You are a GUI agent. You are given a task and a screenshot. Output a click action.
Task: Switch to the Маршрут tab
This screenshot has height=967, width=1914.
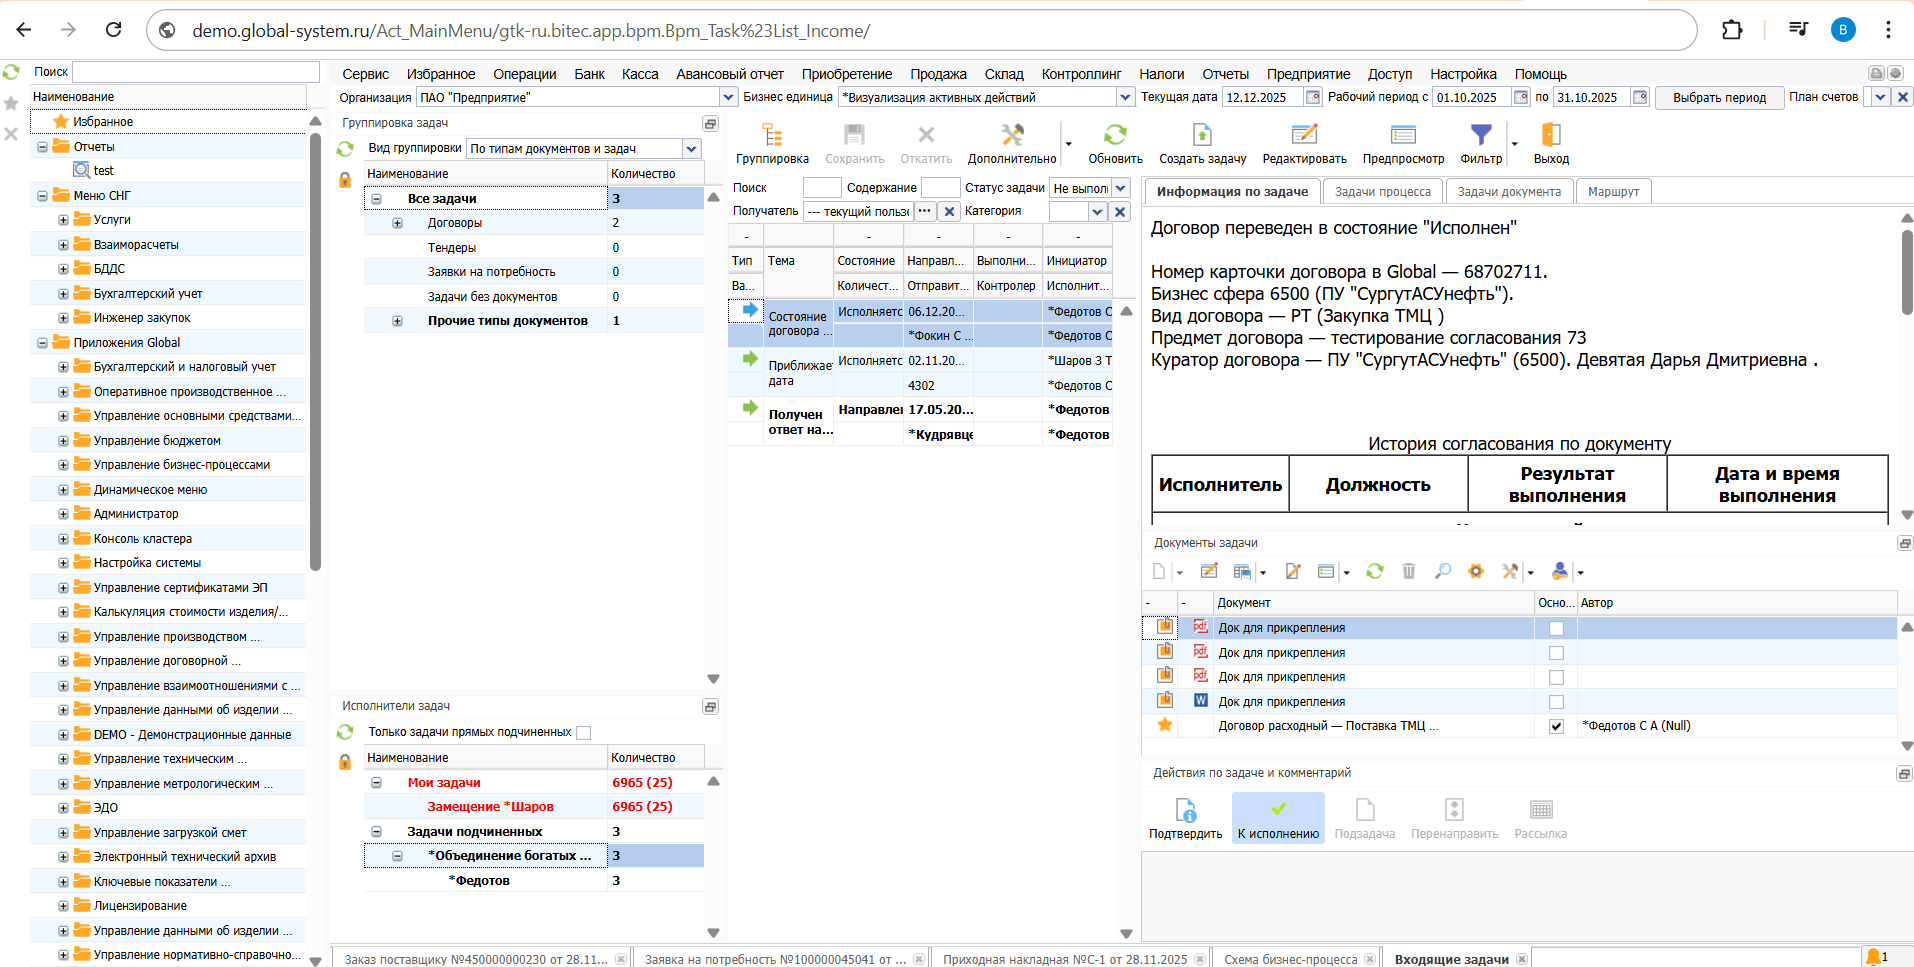click(1613, 192)
